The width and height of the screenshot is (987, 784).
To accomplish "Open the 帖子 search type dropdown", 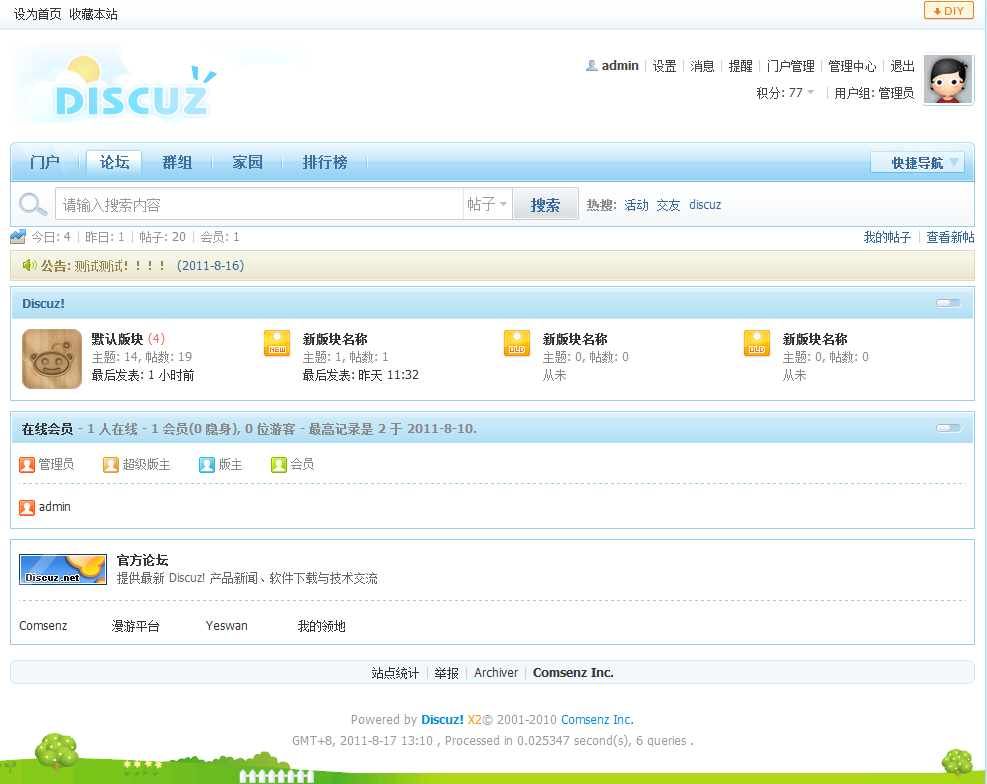I will pos(487,204).
